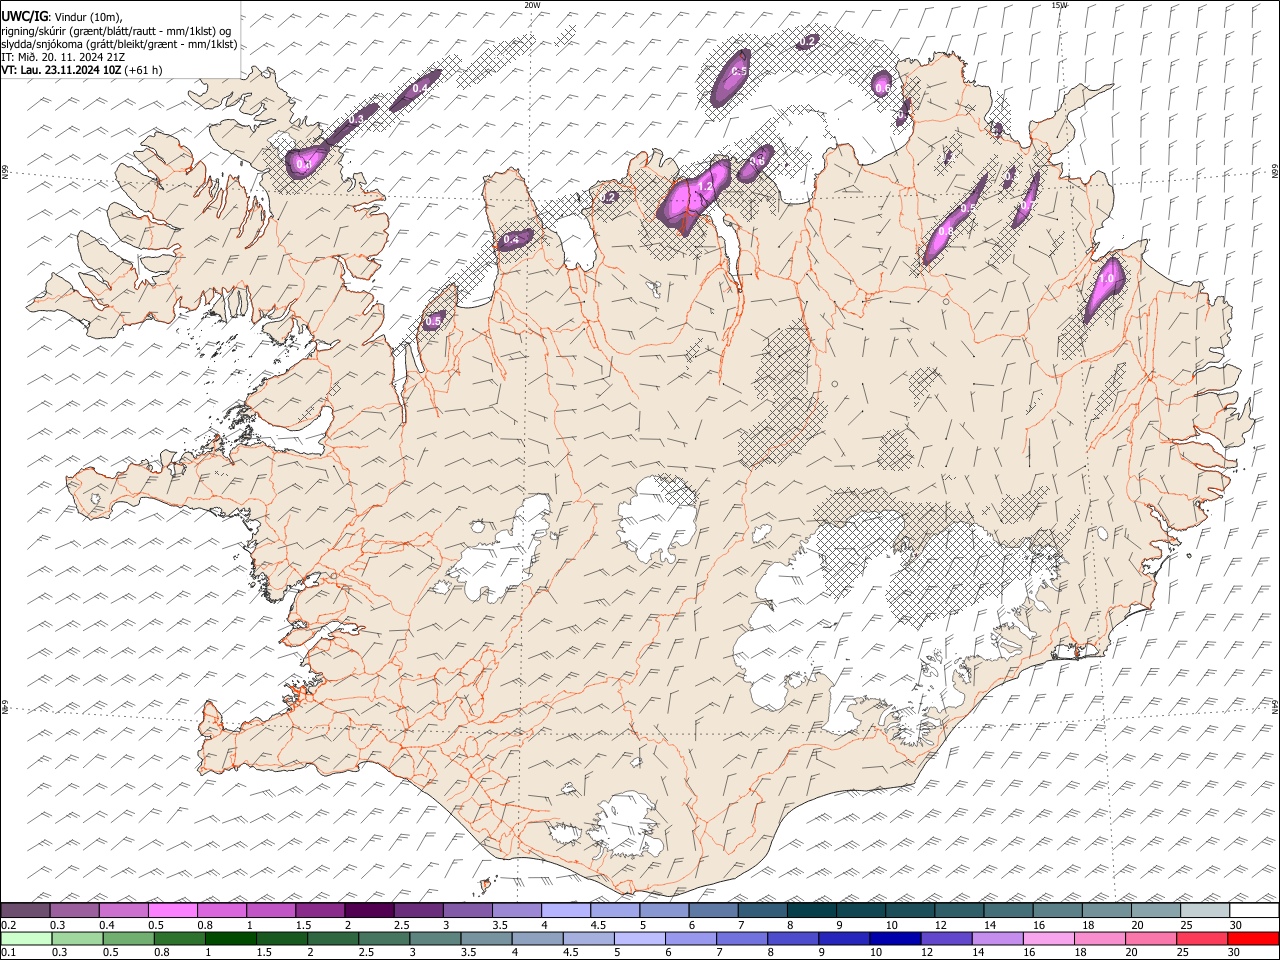Pick deep blue lower swatch starting at 10
Viewport: 1280px width, 960px height.
[x=894, y=938]
